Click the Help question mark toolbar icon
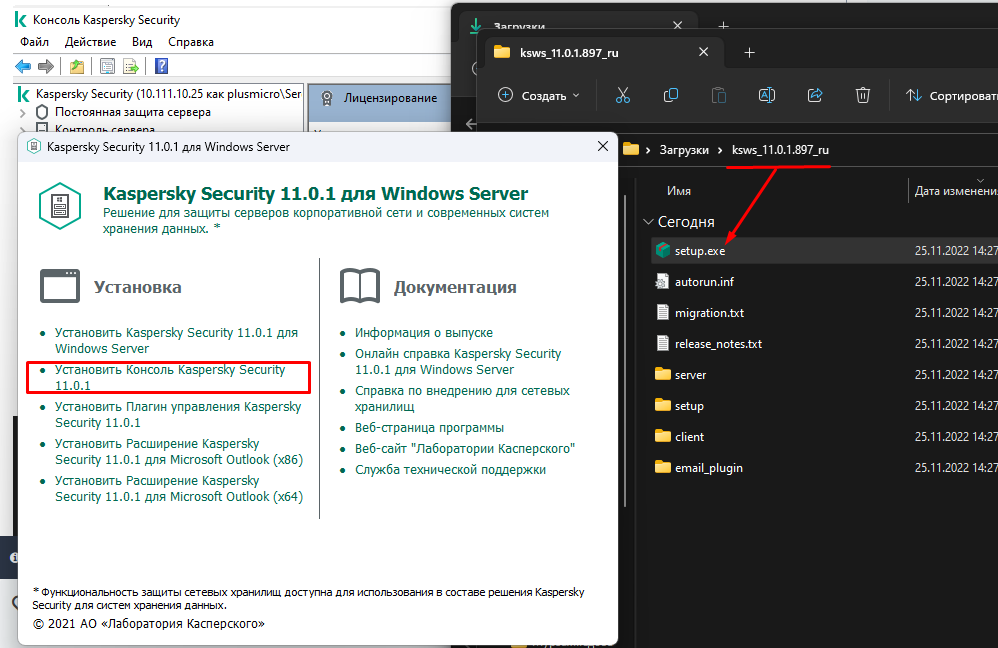This screenshot has height=648, width=998. [162, 66]
